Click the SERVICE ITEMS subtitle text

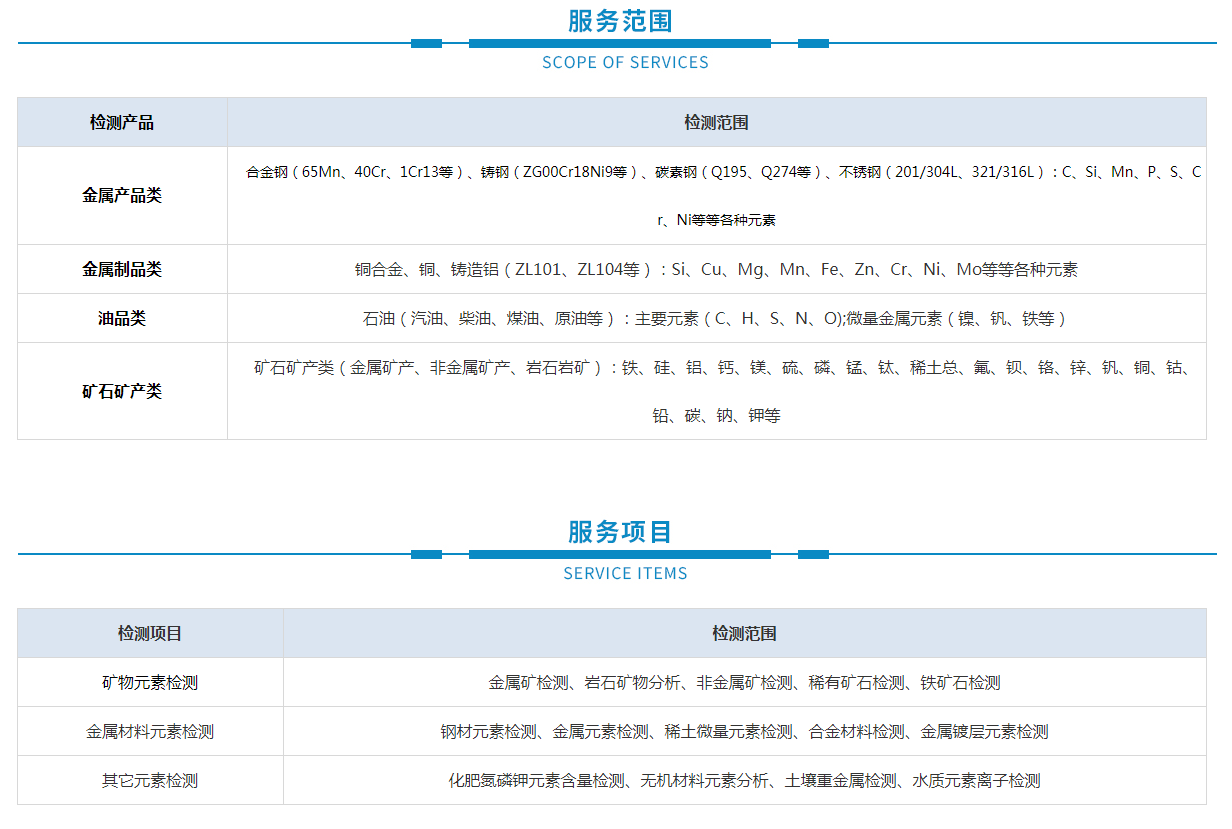click(625, 573)
